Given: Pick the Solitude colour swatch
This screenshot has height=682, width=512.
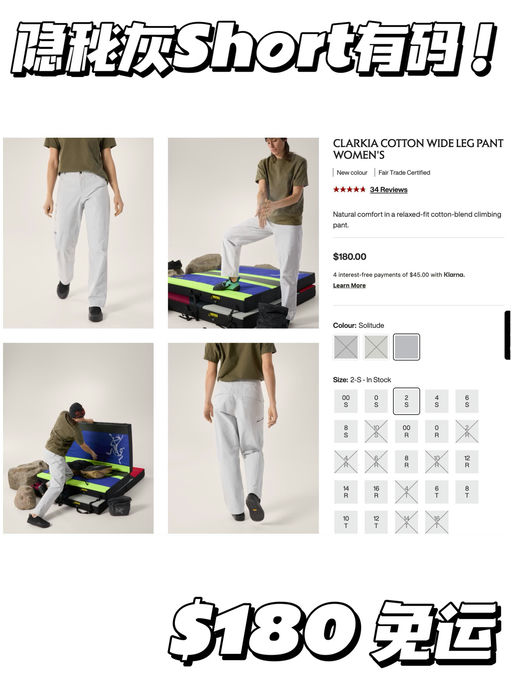Looking at the screenshot, I should (406, 347).
